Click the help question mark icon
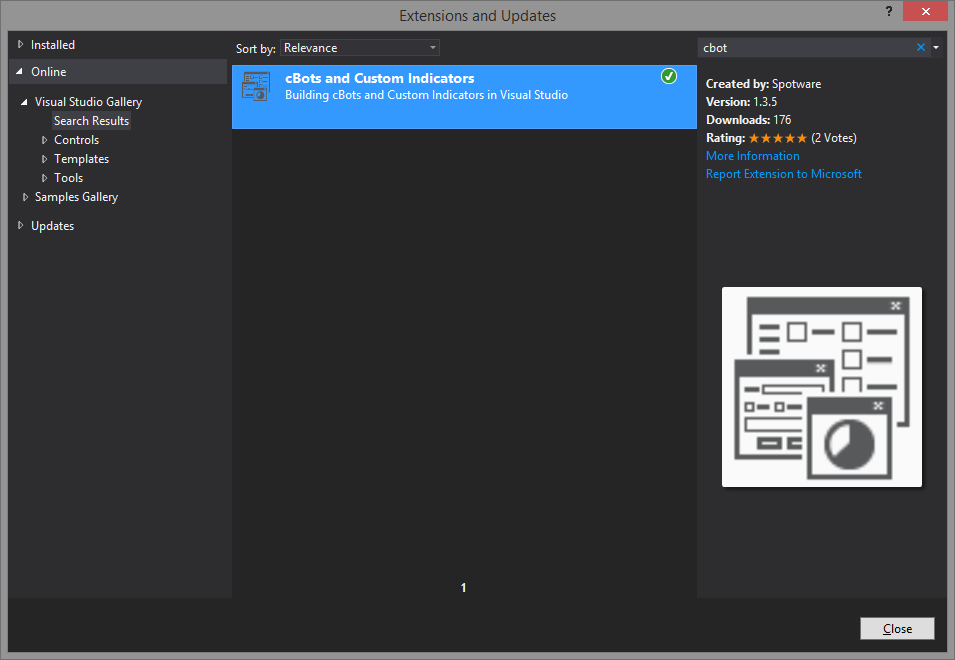The width and height of the screenshot is (955, 660). click(889, 12)
